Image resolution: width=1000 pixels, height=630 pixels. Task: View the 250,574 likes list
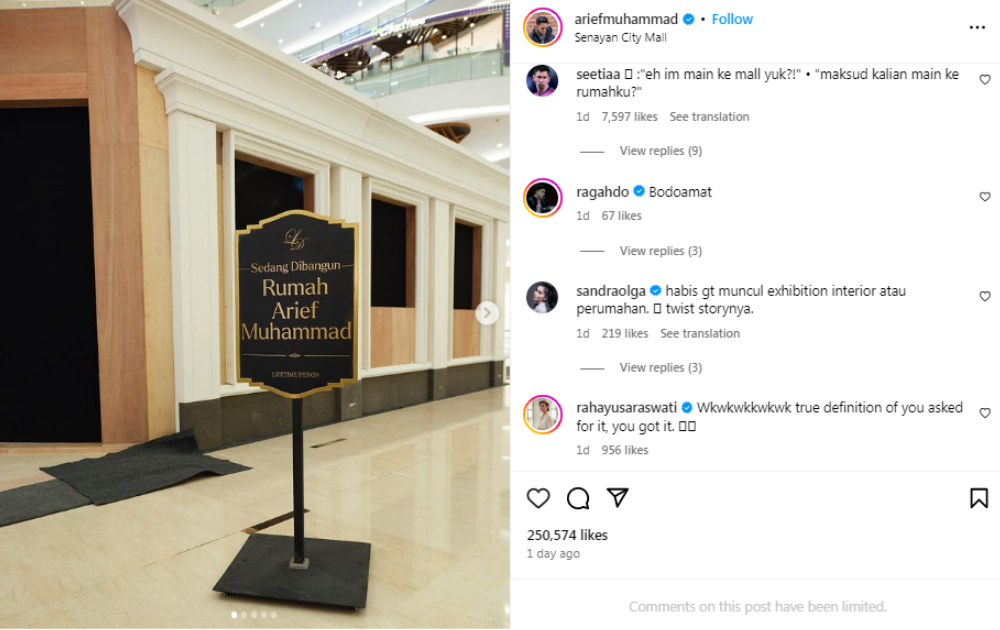[x=567, y=535]
